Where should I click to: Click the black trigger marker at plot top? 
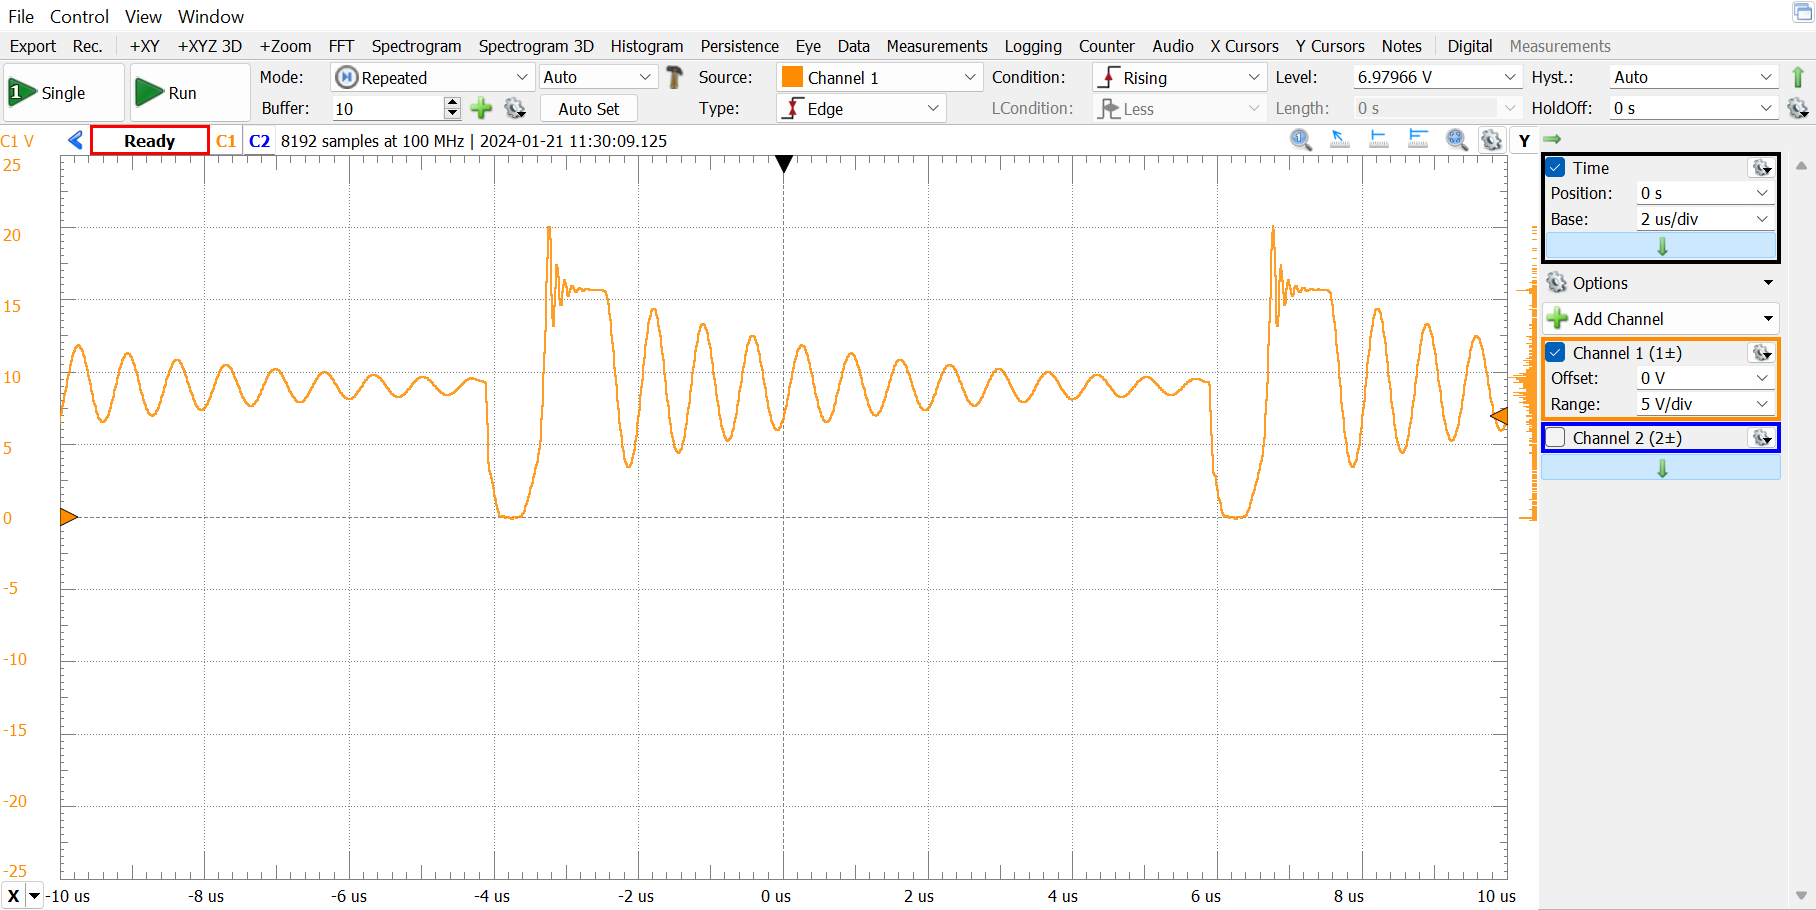[784, 164]
